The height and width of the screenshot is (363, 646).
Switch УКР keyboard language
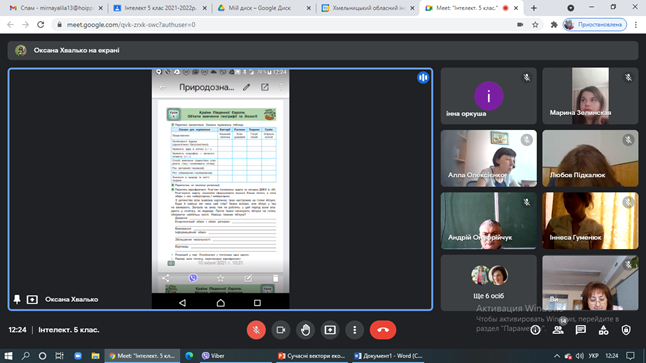point(593,356)
